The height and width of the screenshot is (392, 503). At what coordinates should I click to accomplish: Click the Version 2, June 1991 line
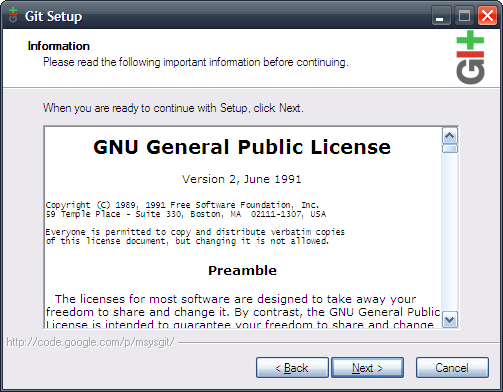click(x=242, y=179)
